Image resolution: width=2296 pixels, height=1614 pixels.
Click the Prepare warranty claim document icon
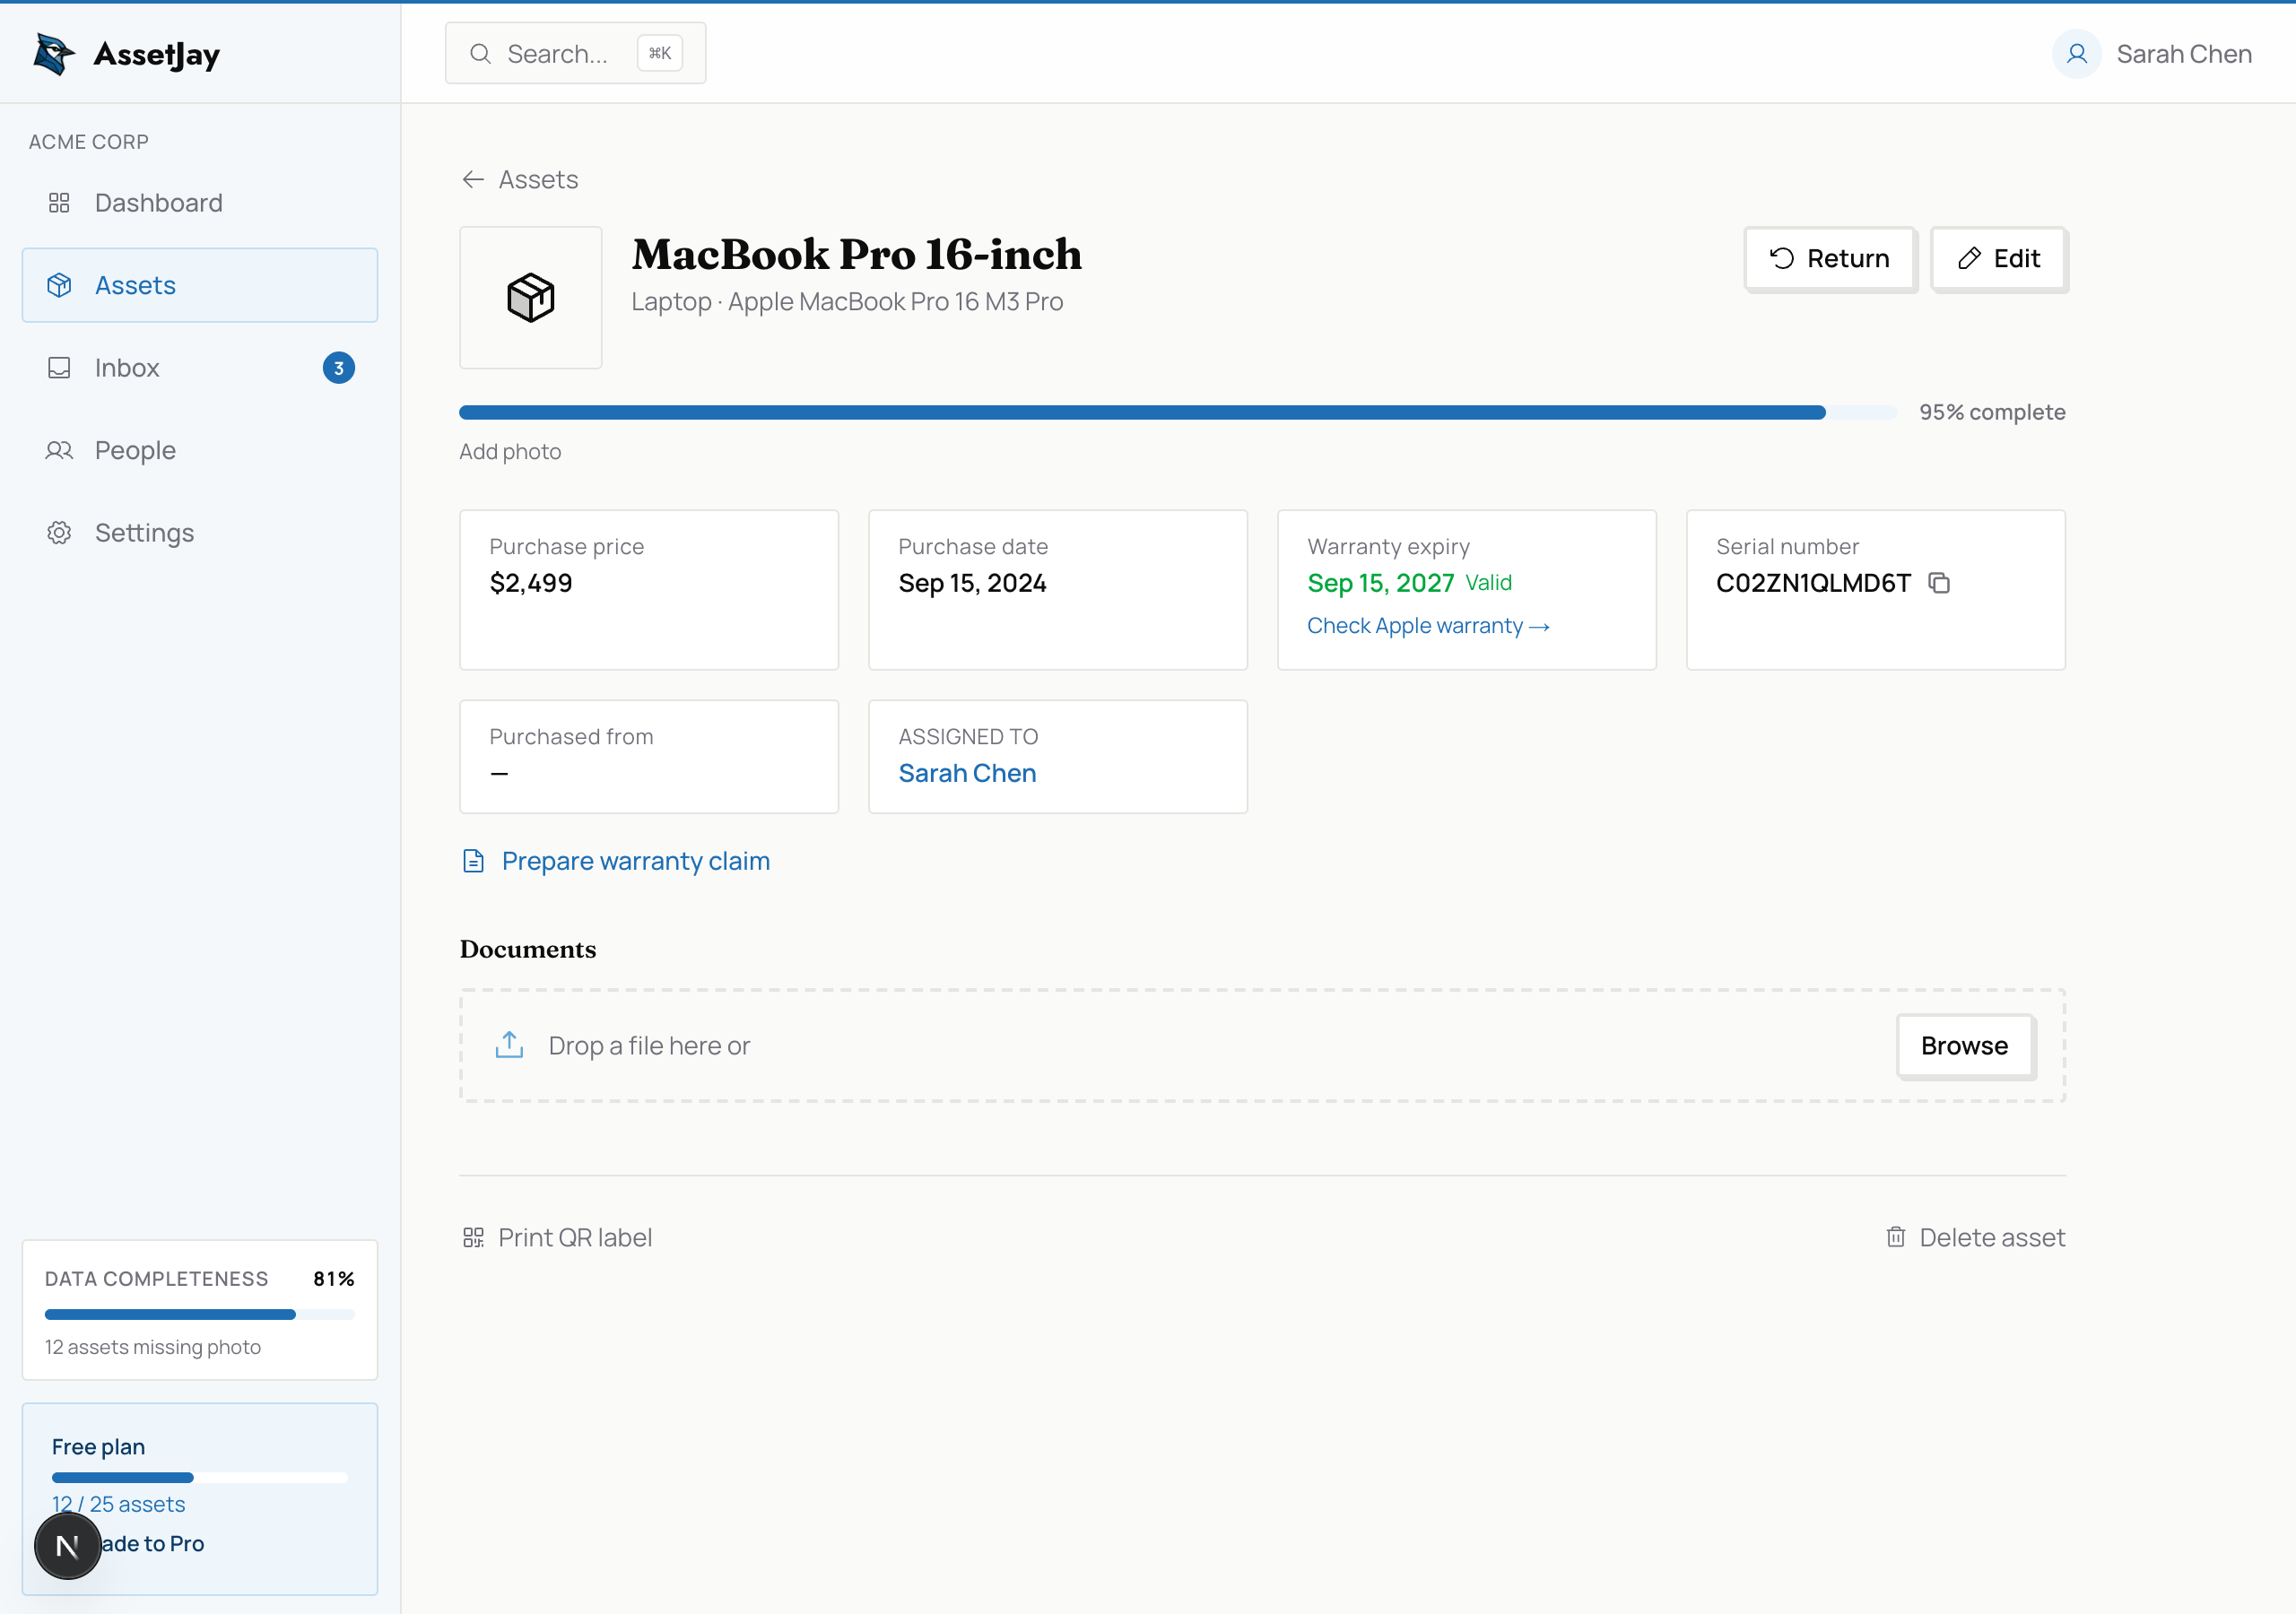coord(473,860)
